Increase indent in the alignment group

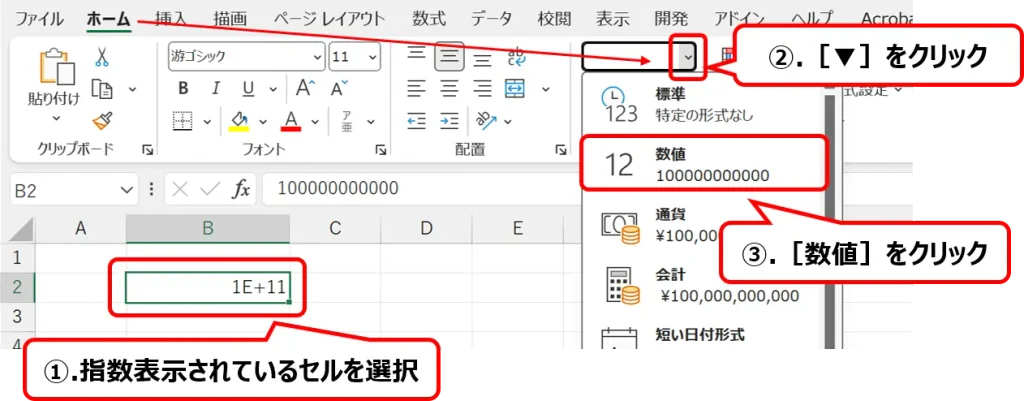449,121
